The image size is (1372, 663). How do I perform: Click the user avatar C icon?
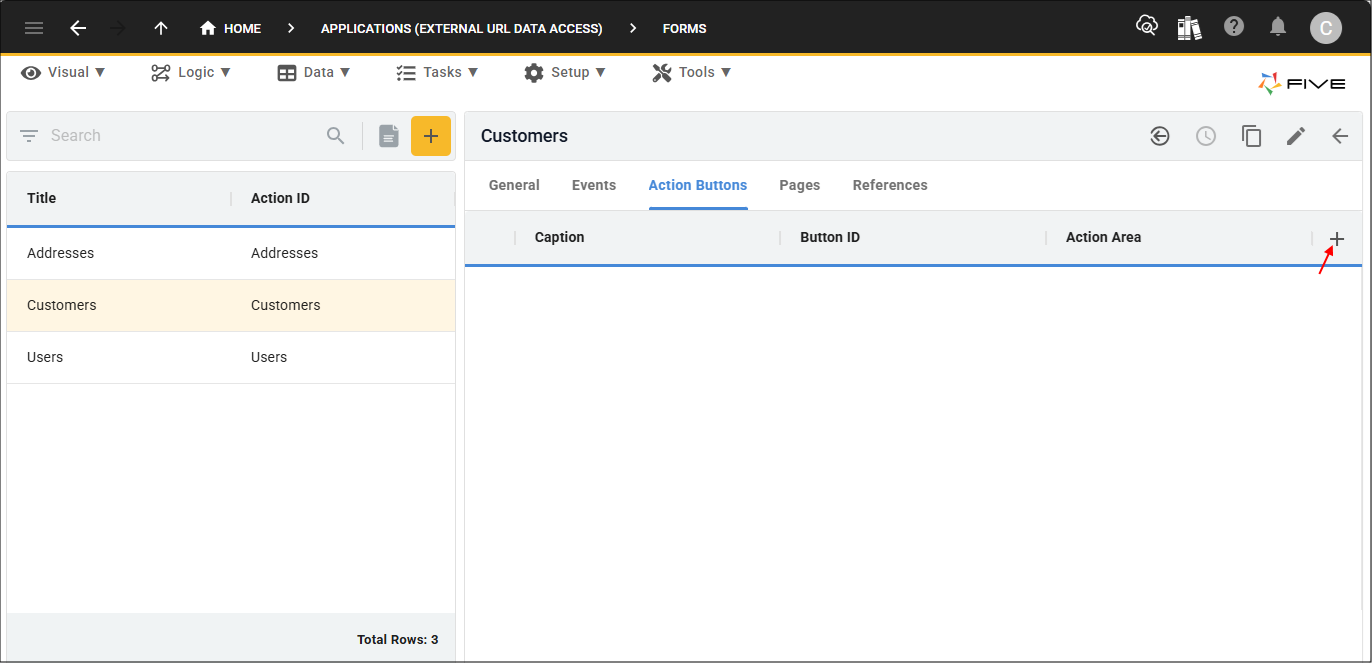click(x=1325, y=28)
